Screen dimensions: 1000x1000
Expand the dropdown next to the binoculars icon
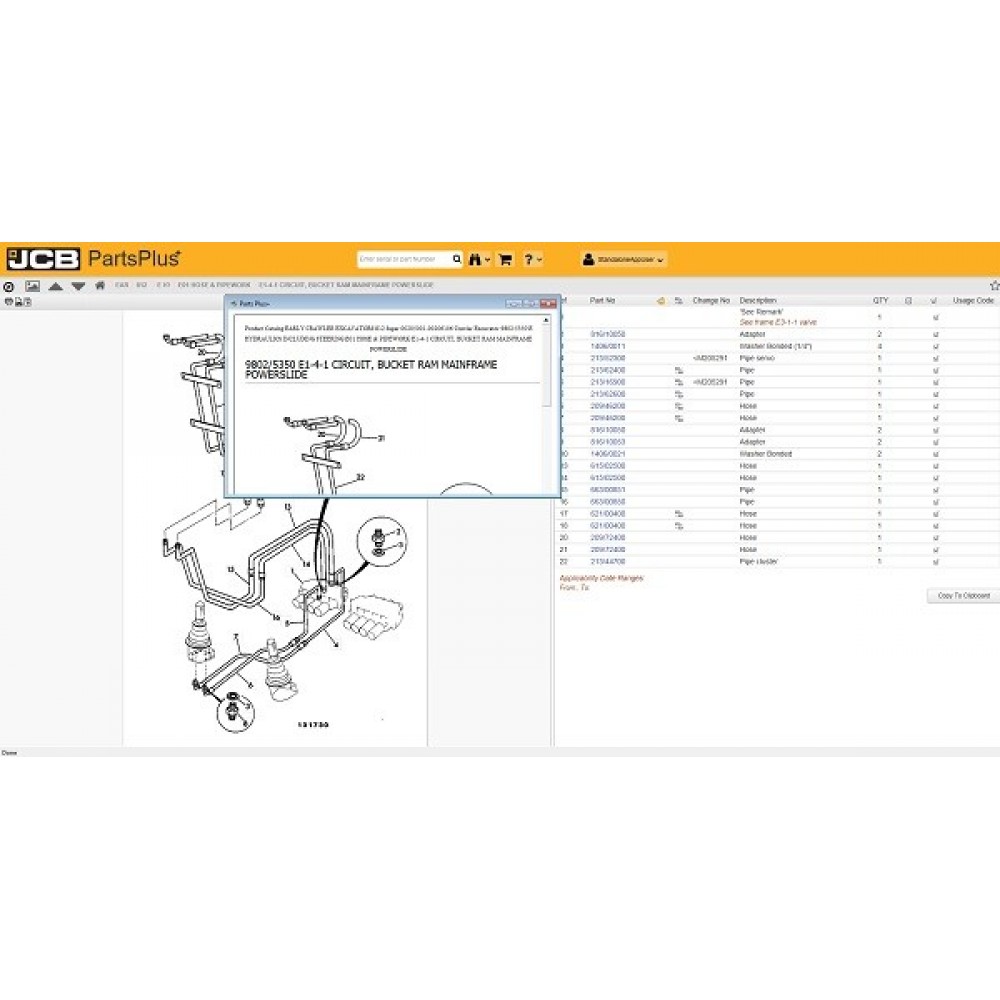pyautogui.click(x=487, y=258)
